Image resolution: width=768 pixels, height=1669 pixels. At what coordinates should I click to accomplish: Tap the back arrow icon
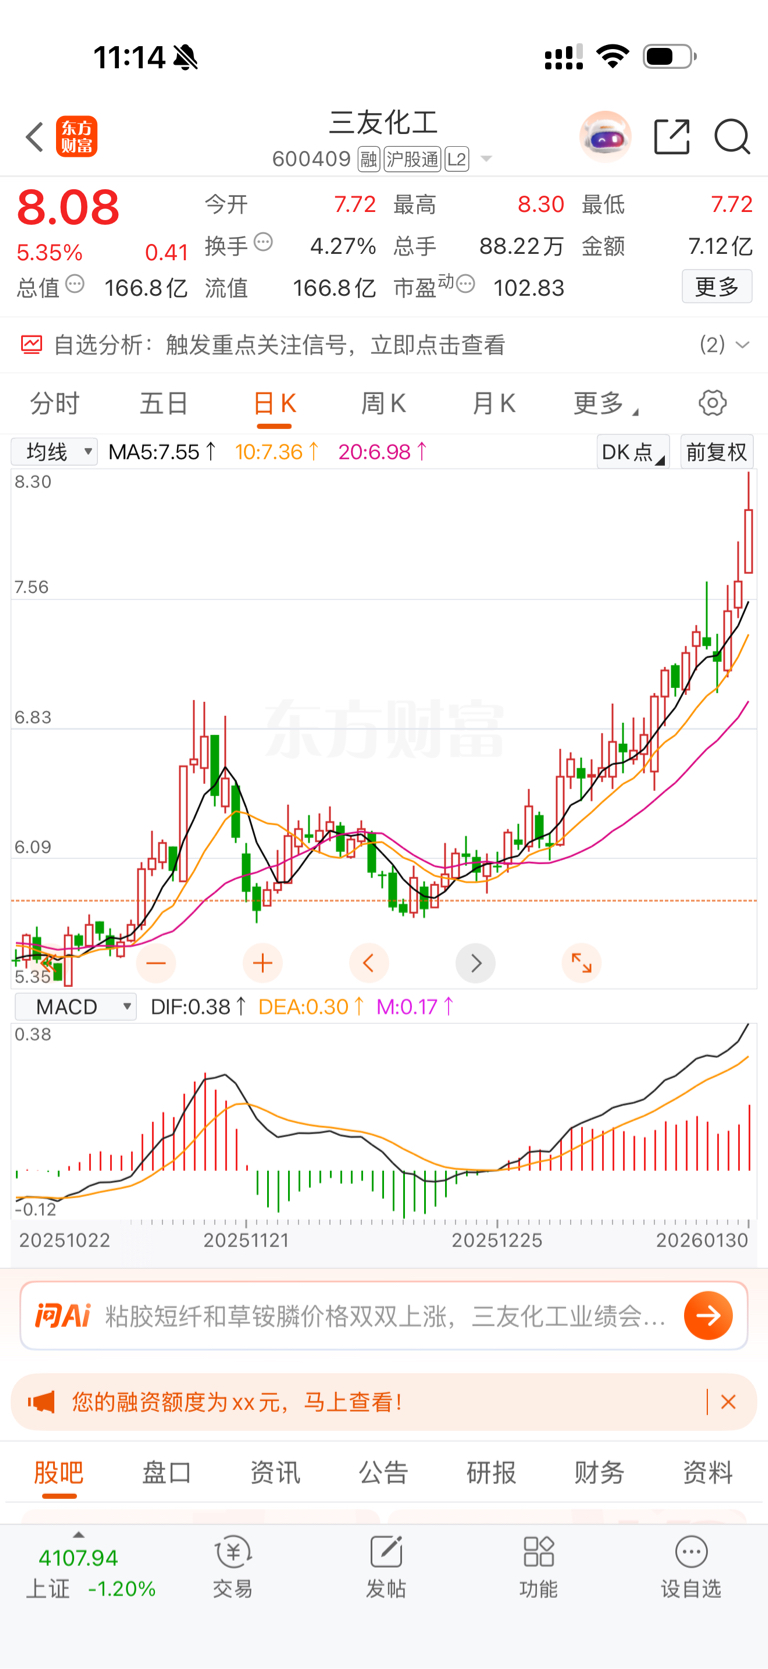click(34, 137)
